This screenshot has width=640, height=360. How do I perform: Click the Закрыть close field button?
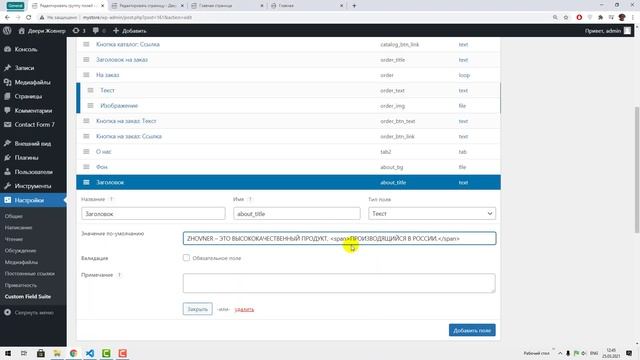coord(198,309)
